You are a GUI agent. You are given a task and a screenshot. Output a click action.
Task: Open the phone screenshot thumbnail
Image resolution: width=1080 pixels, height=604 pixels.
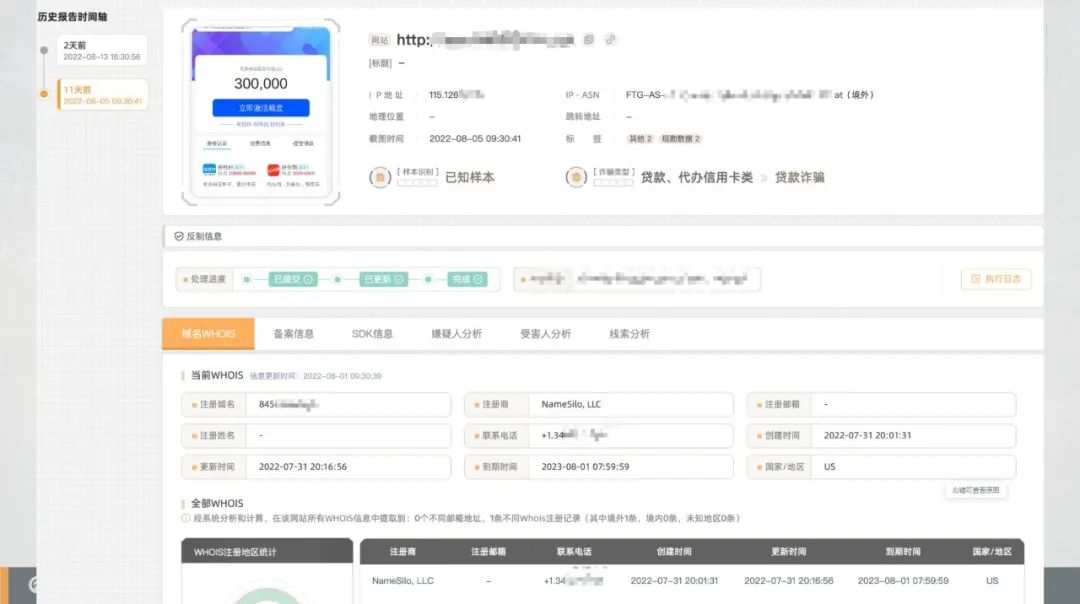[261, 112]
